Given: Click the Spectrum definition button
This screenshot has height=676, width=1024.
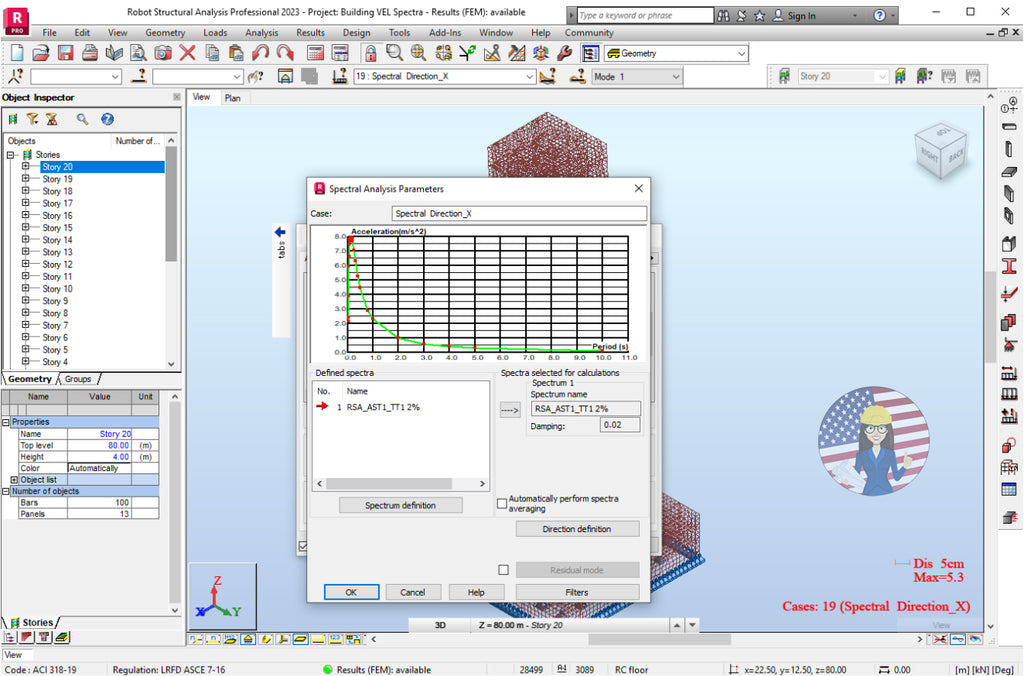Looking at the screenshot, I should point(400,504).
